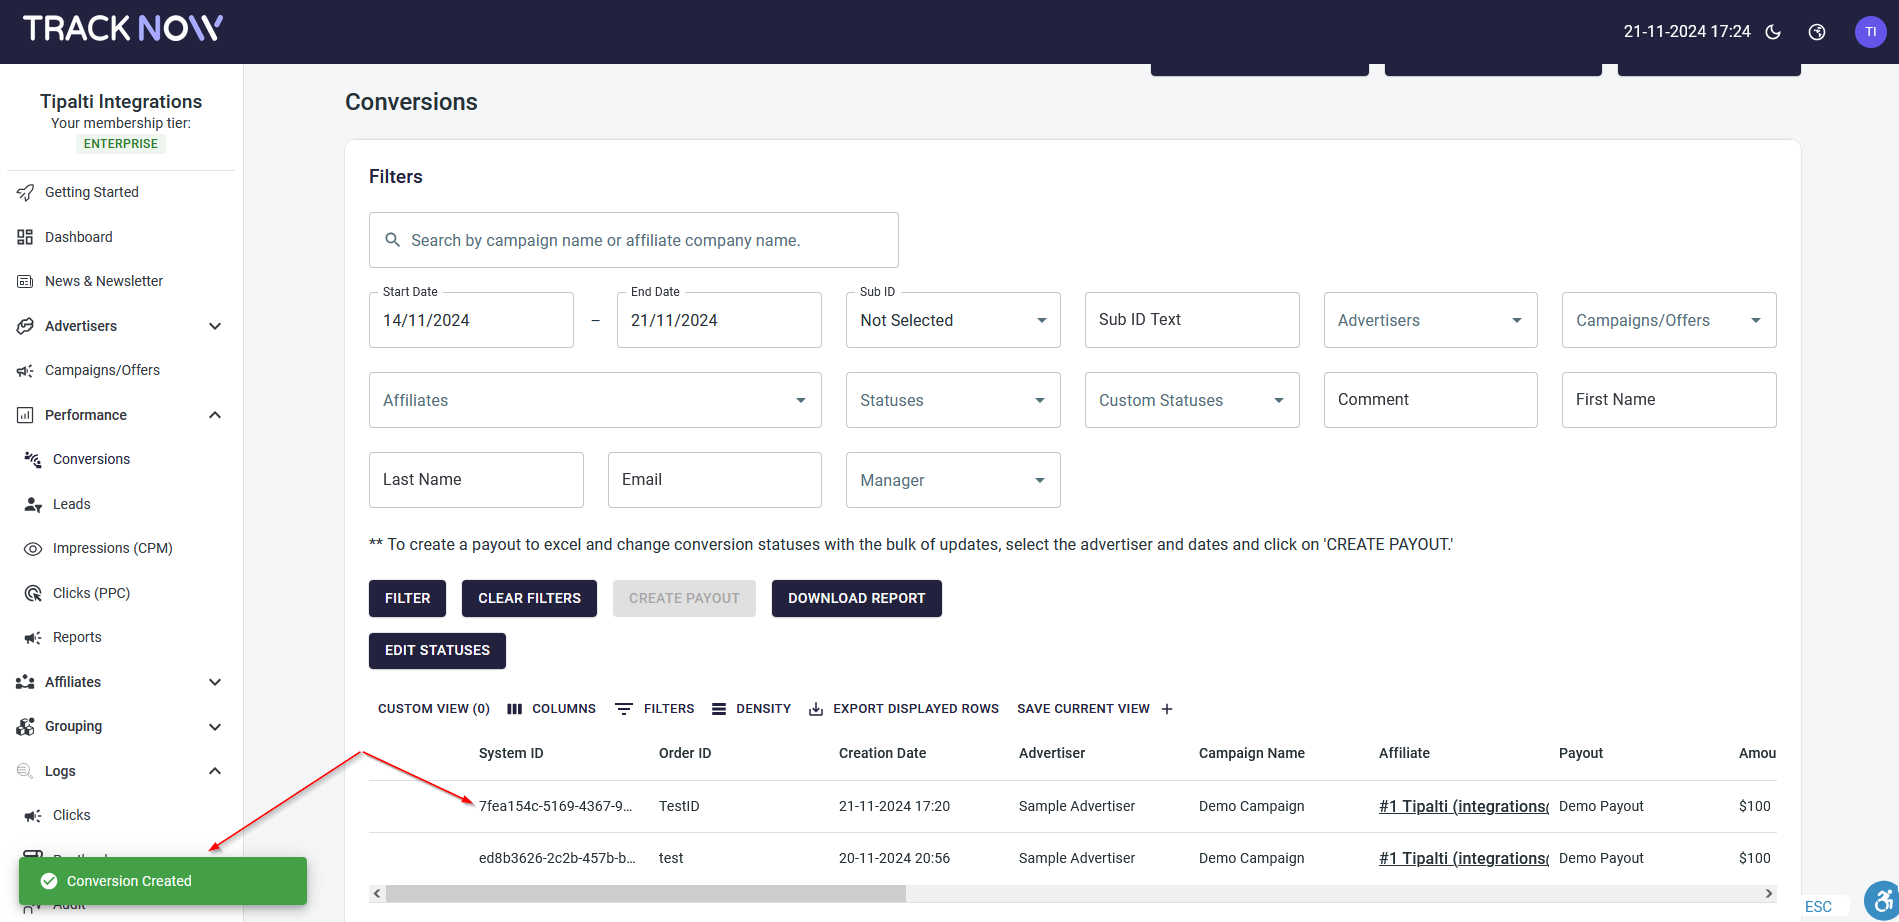
Task: Open the Sub ID dropdown
Action: (x=952, y=320)
